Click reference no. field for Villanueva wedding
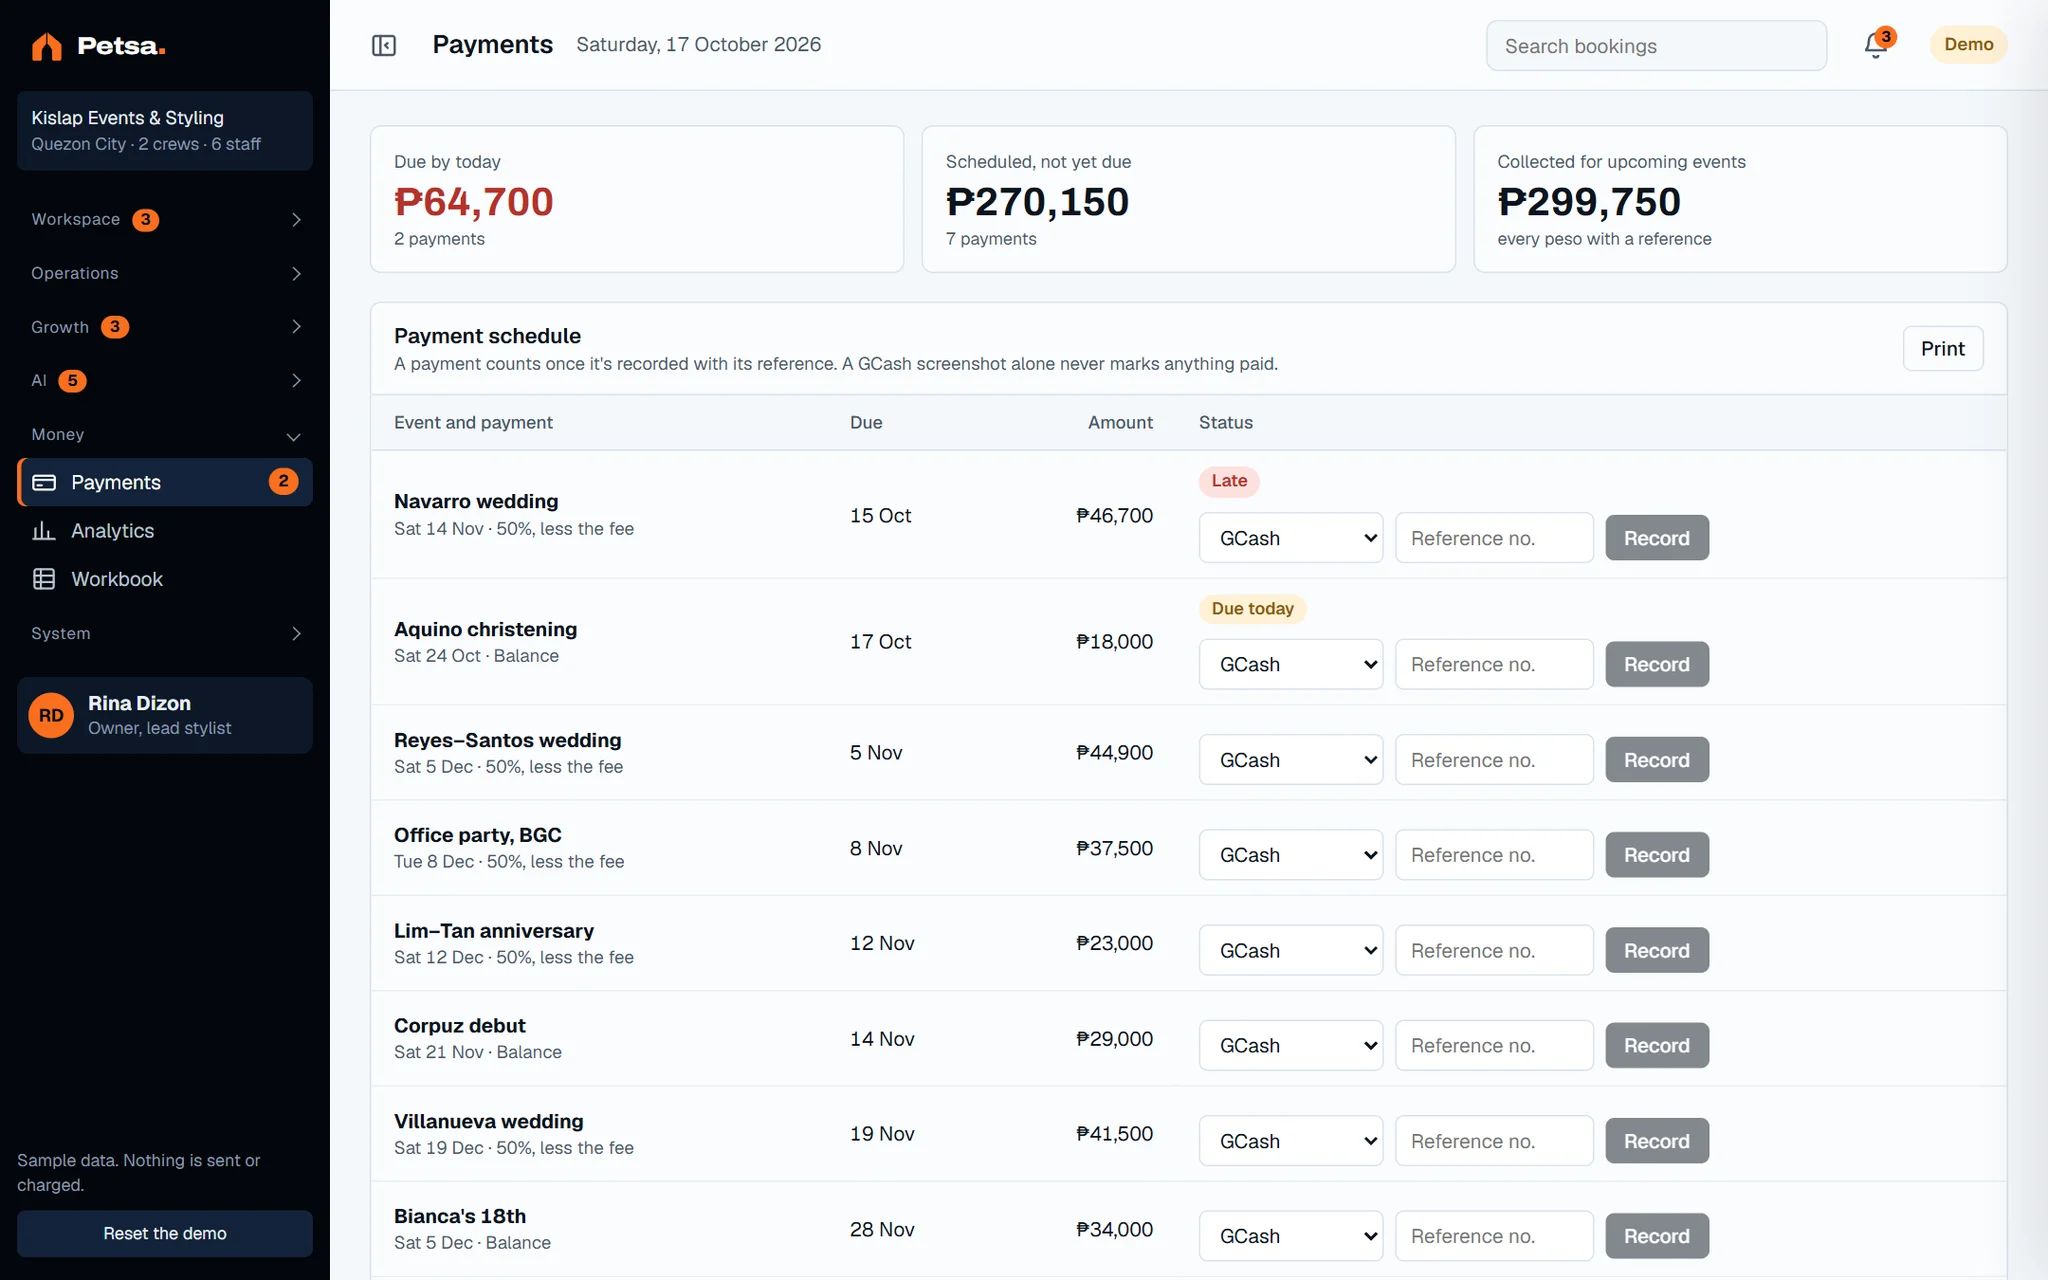2048x1280 pixels. 1494,1141
